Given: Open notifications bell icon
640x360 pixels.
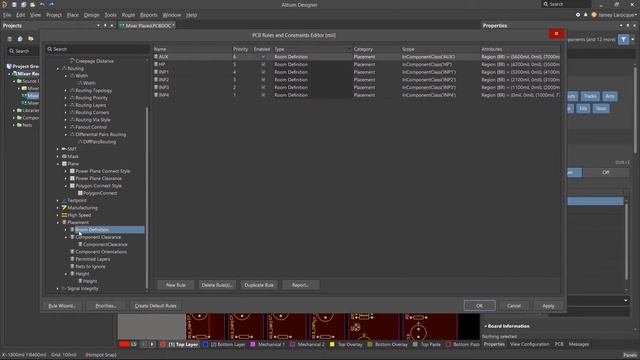Looking at the screenshot, I should [x=585, y=15].
